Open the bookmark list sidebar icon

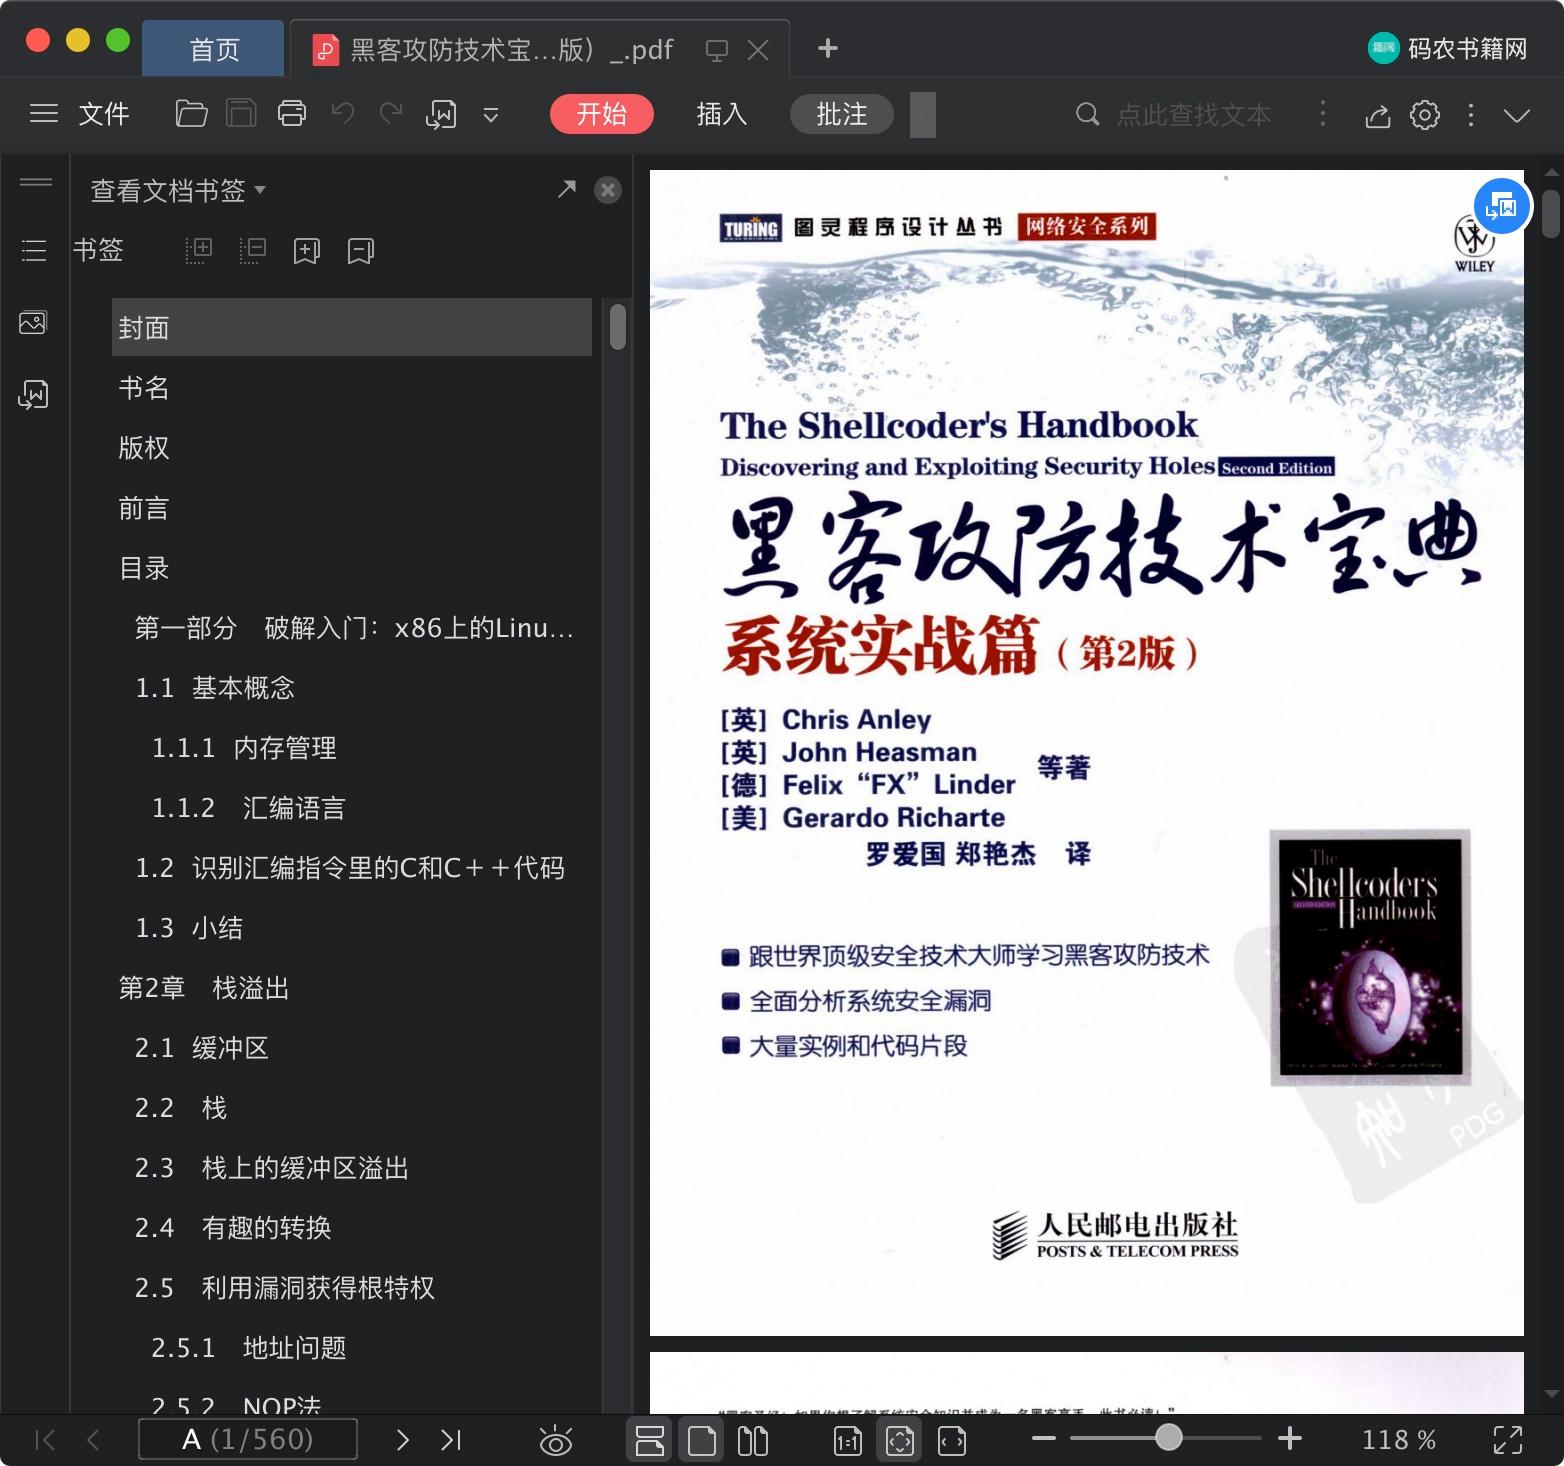pyautogui.click(x=34, y=250)
